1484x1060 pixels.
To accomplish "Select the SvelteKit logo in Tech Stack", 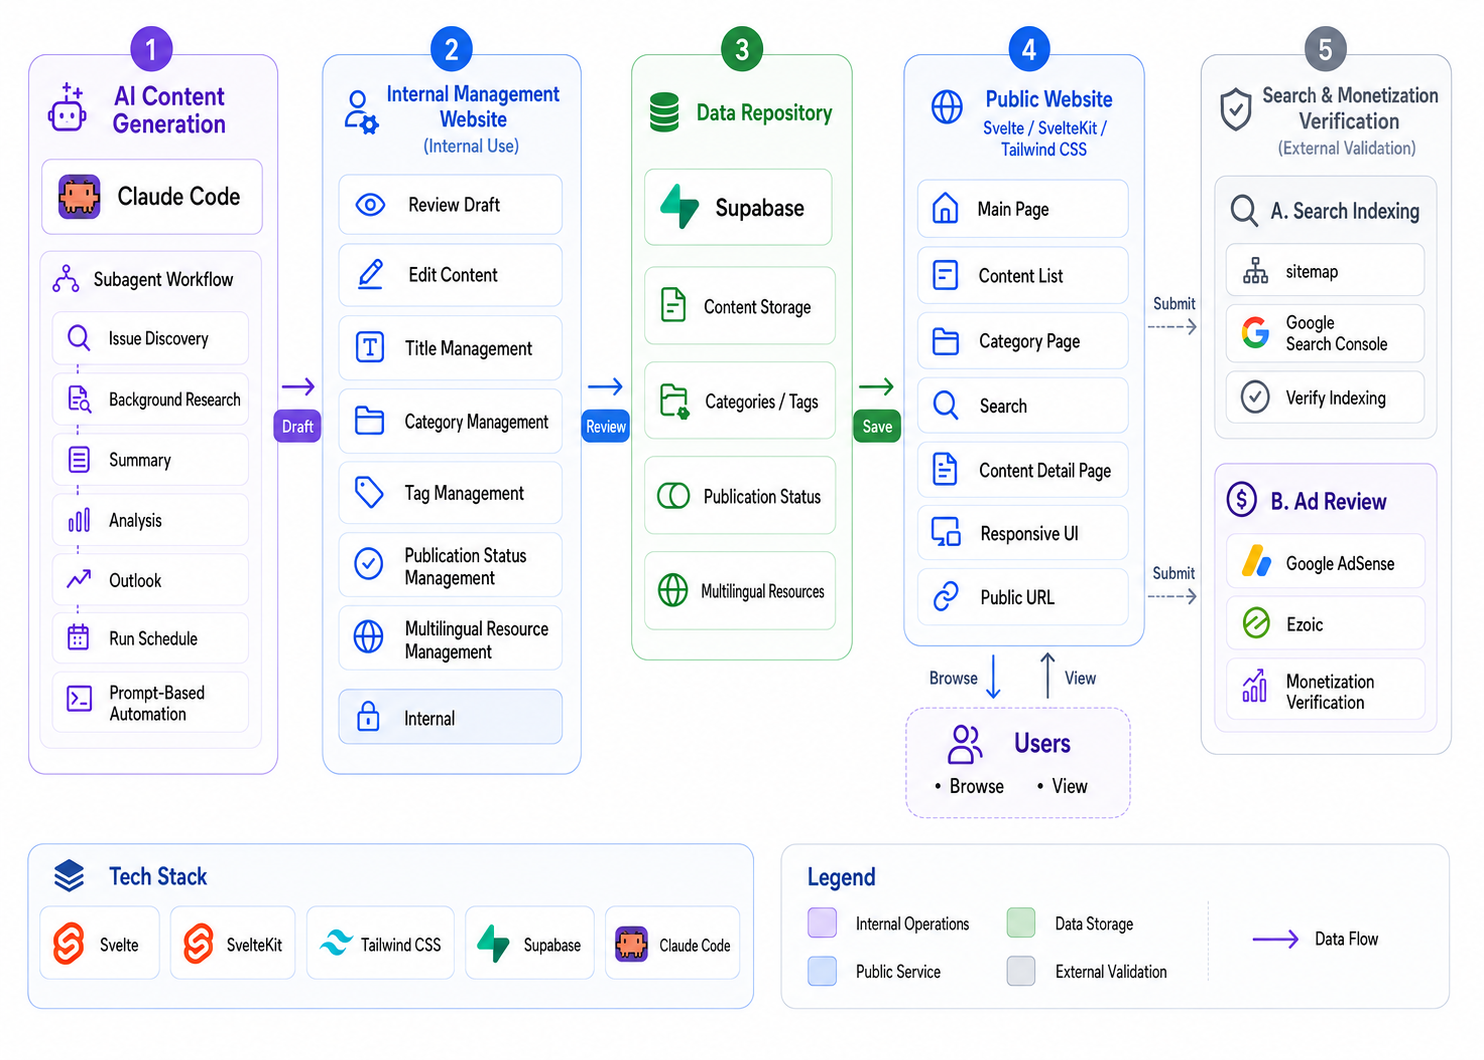I will point(199,943).
